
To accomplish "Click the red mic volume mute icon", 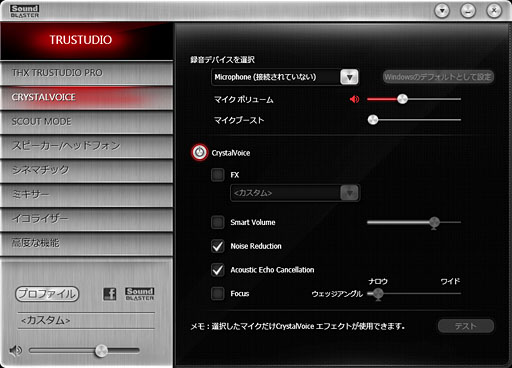I will pyautogui.click(x=354, y=99).
